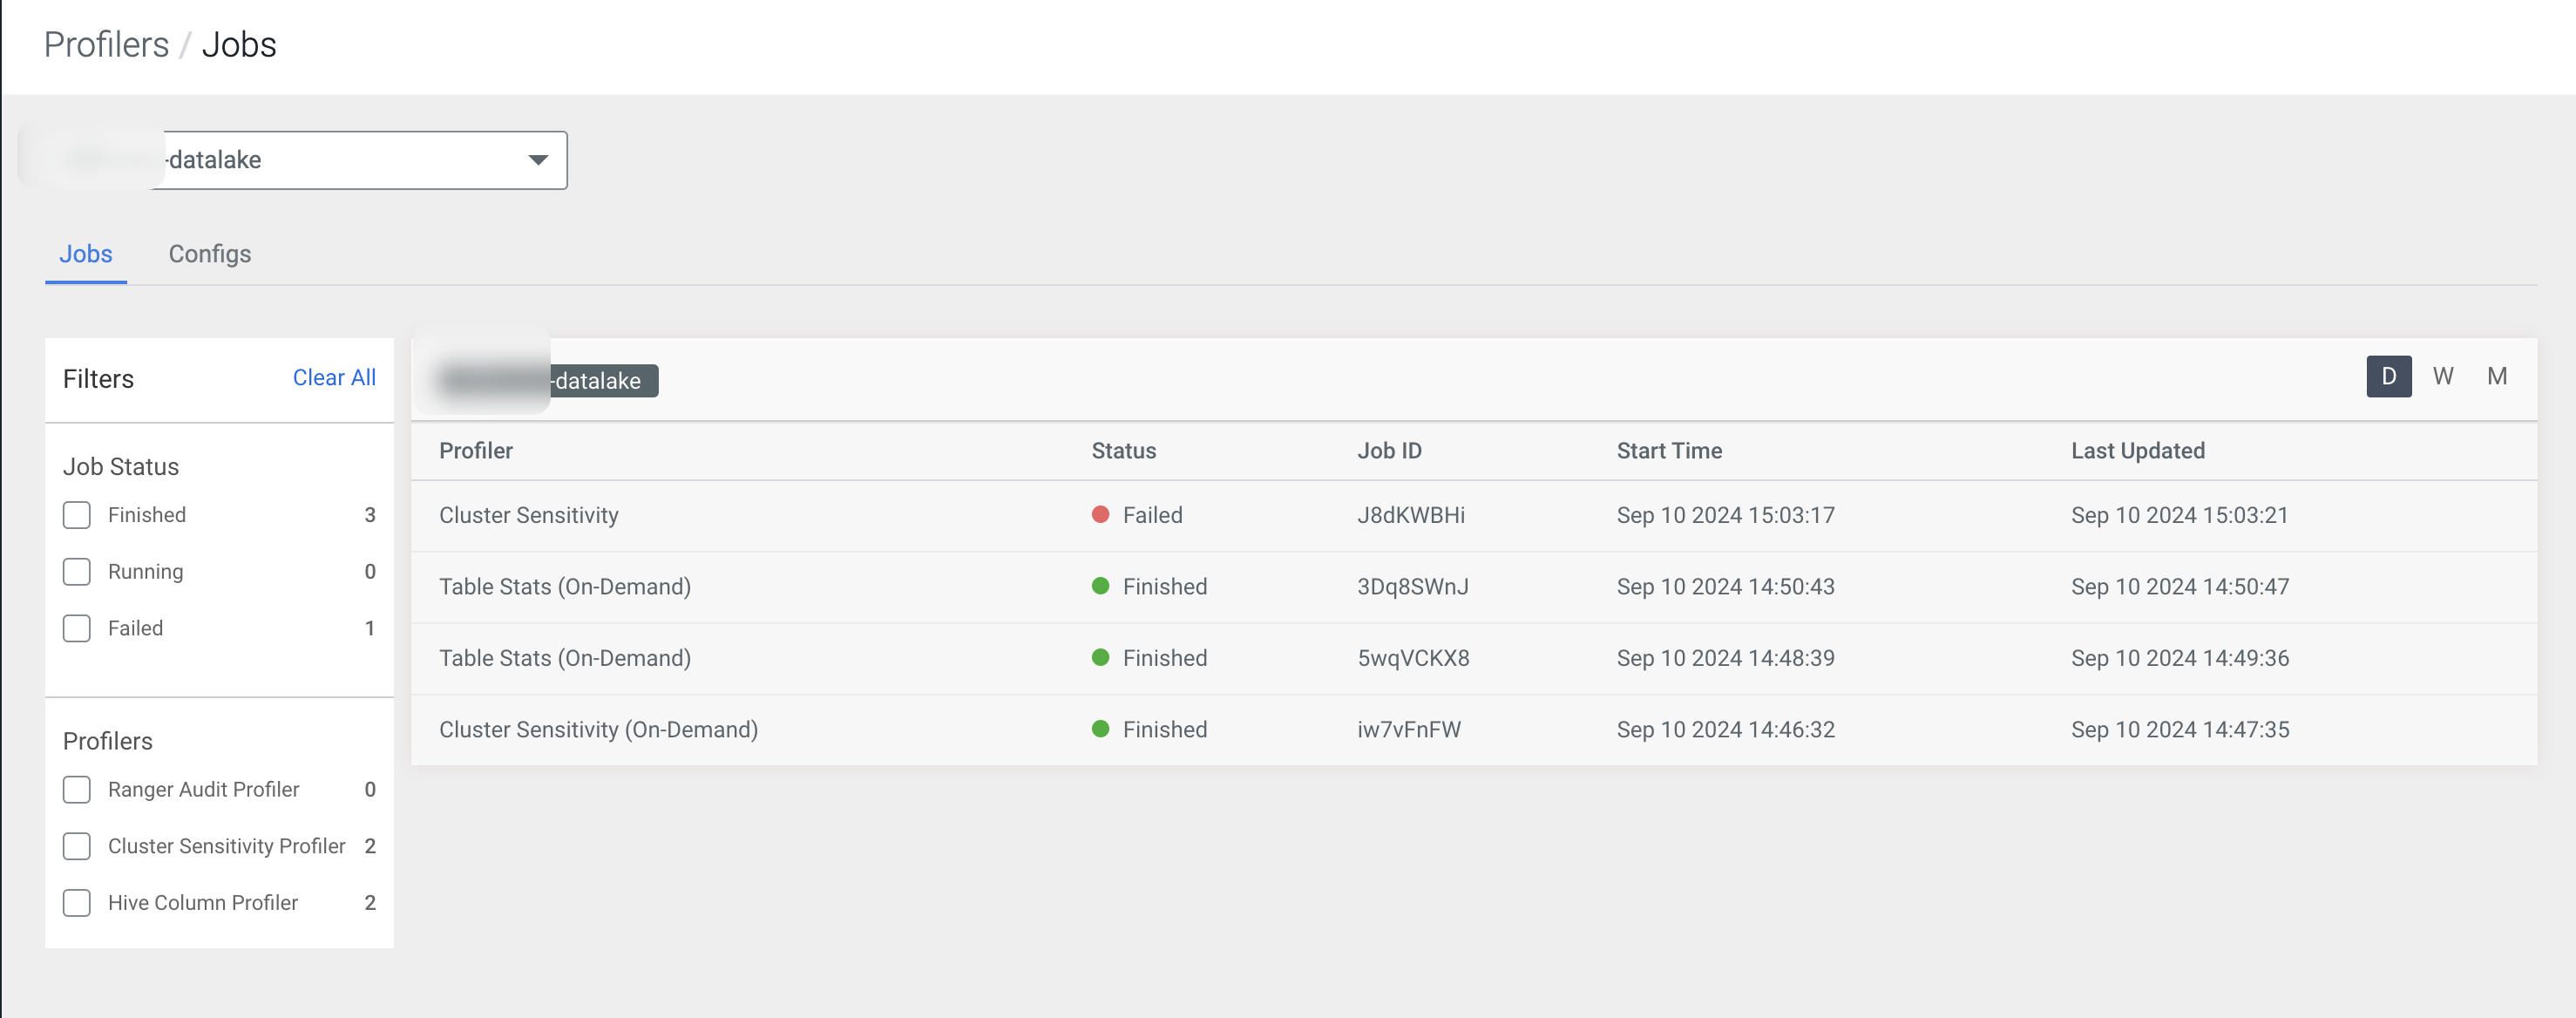Enable Ranger Audit Profiler filter checkbox
Image resolution: width=2576 pixels, height=1018 pixels.
click(x=77, y=790)
